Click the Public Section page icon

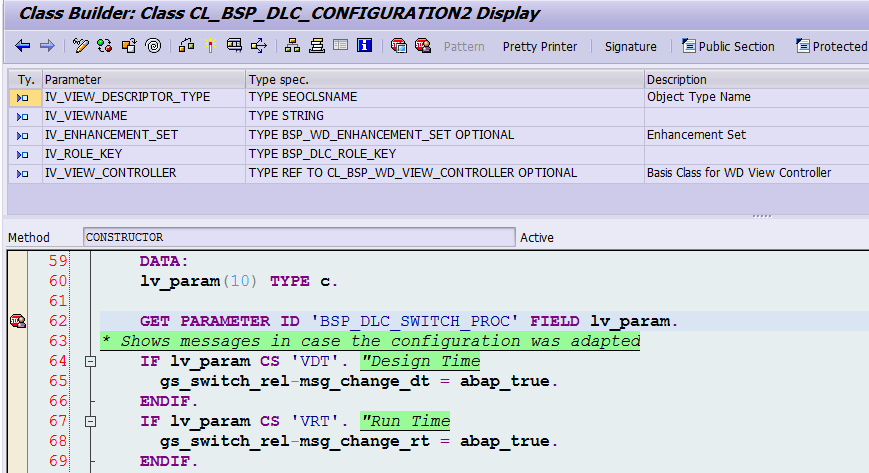click(689, 46)
